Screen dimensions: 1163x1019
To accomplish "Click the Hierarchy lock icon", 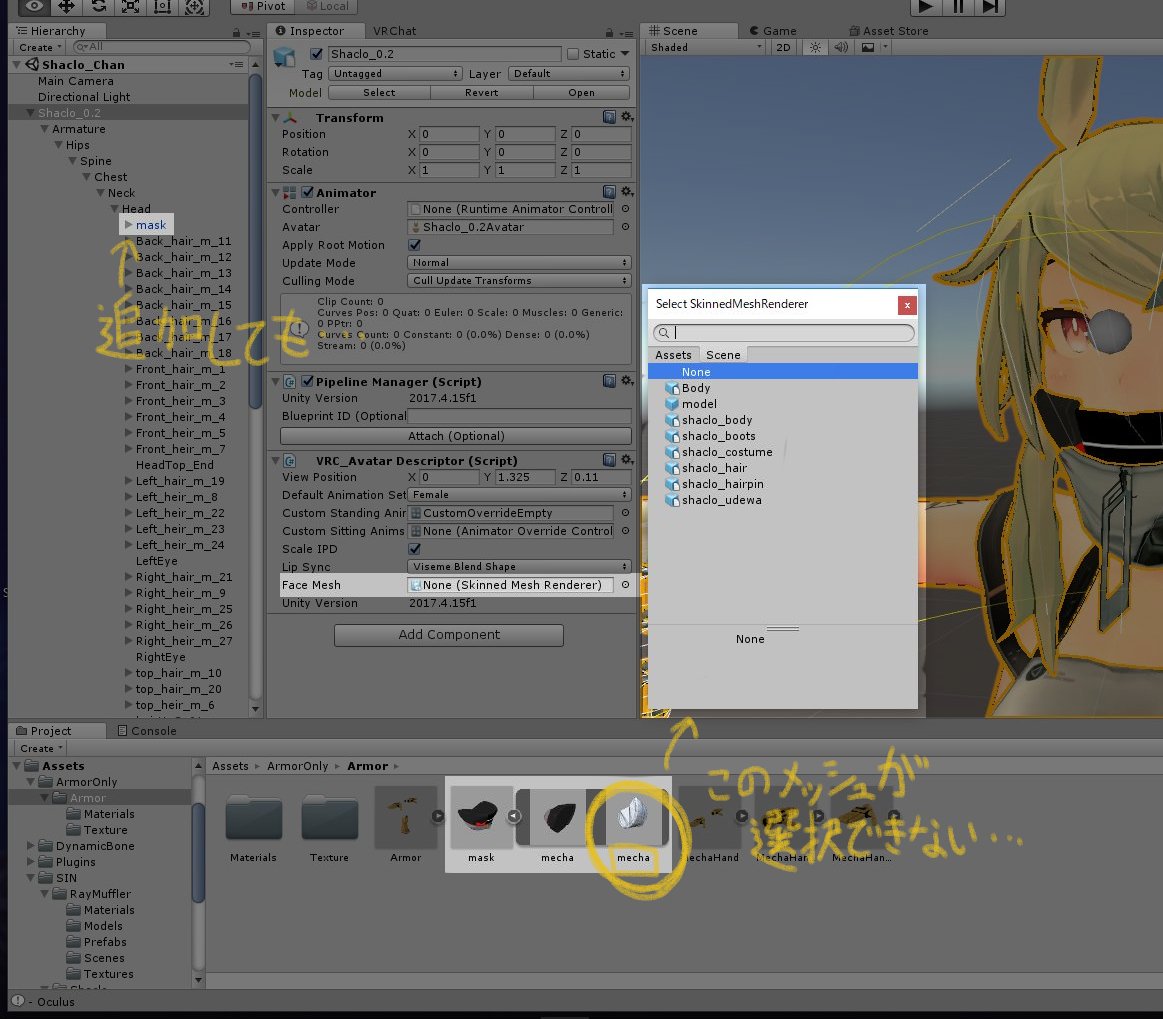I will [x=237, y=33].
